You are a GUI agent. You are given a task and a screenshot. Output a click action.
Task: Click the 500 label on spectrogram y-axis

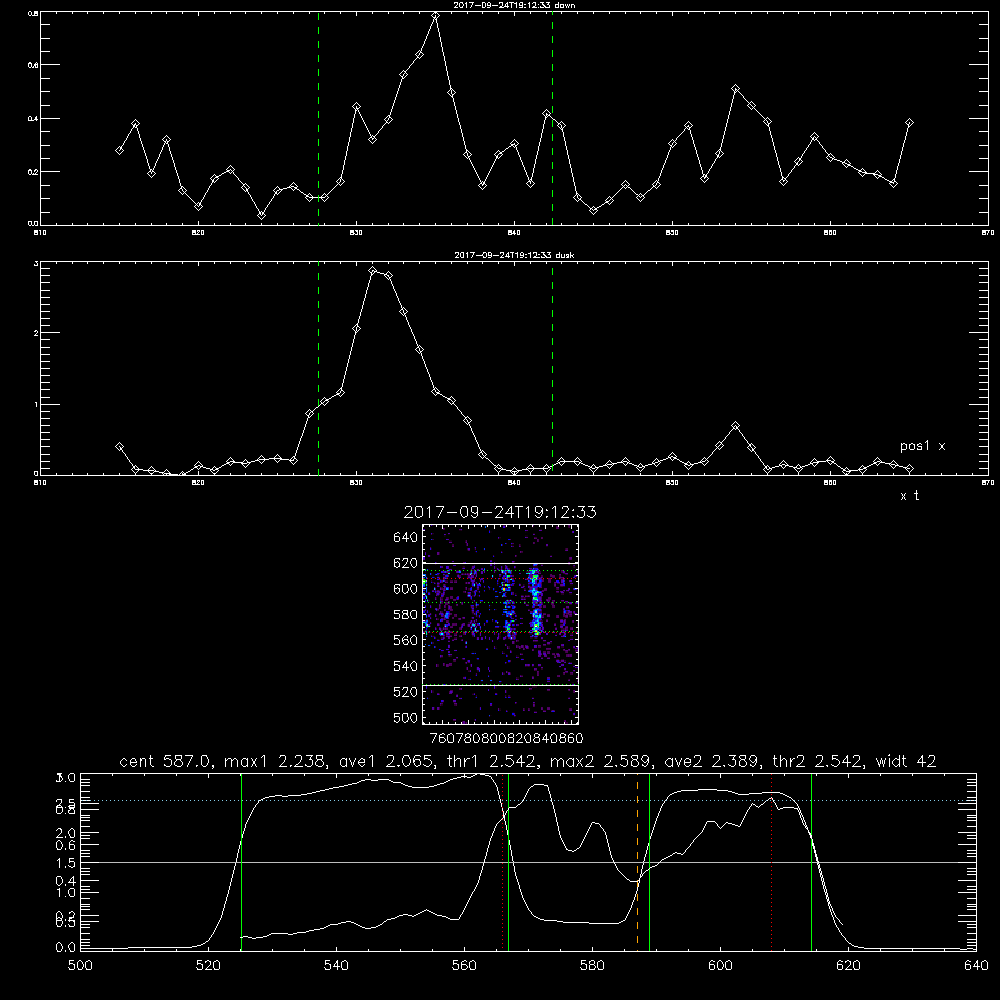406,718
